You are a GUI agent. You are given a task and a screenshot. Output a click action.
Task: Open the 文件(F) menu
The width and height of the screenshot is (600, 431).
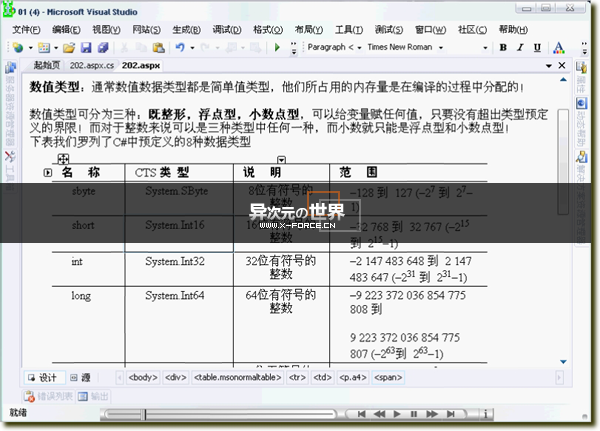point(26,29)
